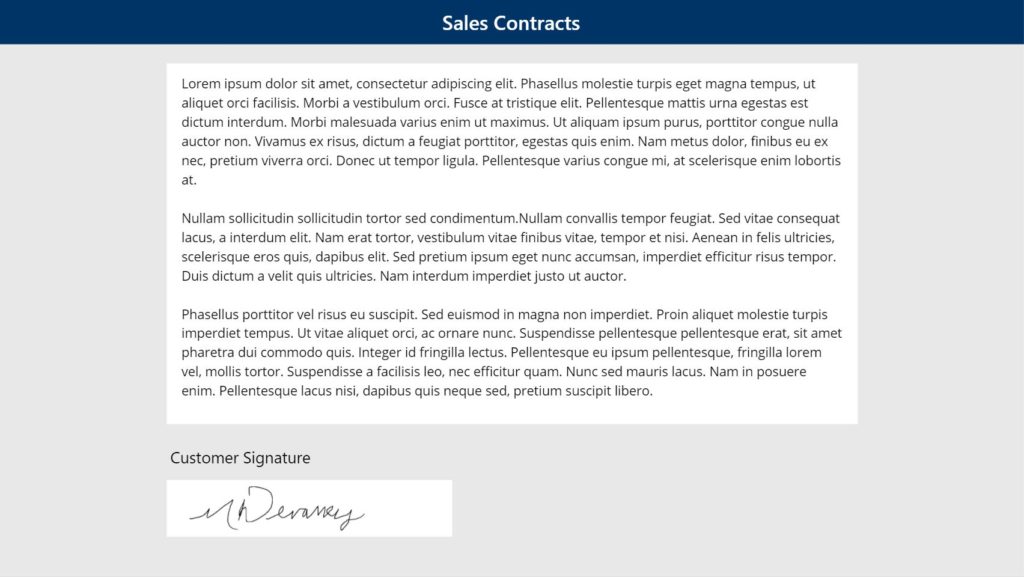Screen dimensions: 1024x577
Task: Click the lone 'at.' ending the first paragraph
Action: pos(189,180)
